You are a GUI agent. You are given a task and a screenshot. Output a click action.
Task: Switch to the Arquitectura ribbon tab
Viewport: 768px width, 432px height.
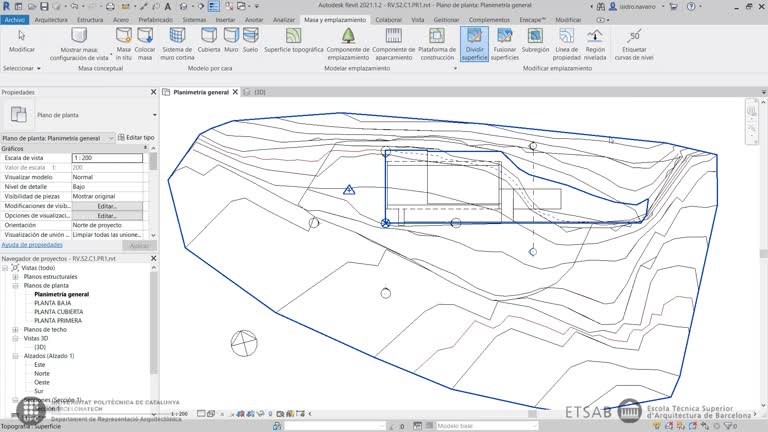pos(52,19)
